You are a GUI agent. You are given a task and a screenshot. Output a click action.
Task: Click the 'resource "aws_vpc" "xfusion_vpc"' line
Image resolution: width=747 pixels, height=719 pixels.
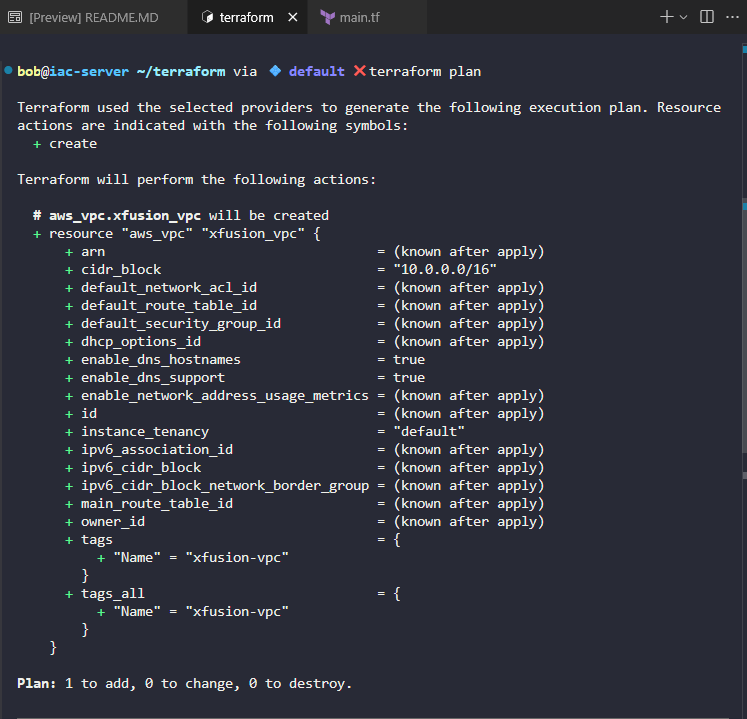pos(177,233)
